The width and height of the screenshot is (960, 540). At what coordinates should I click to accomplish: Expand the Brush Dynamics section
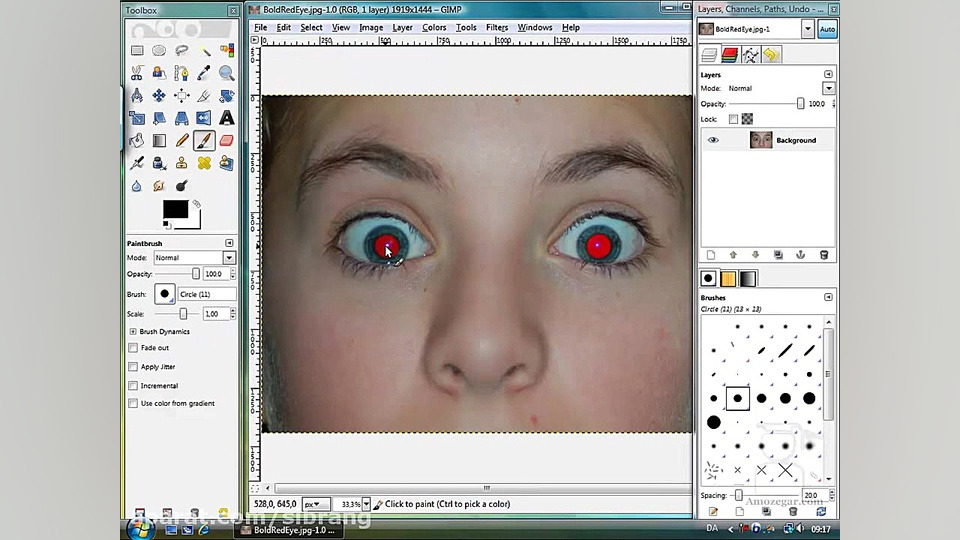[x=133, y=331]
